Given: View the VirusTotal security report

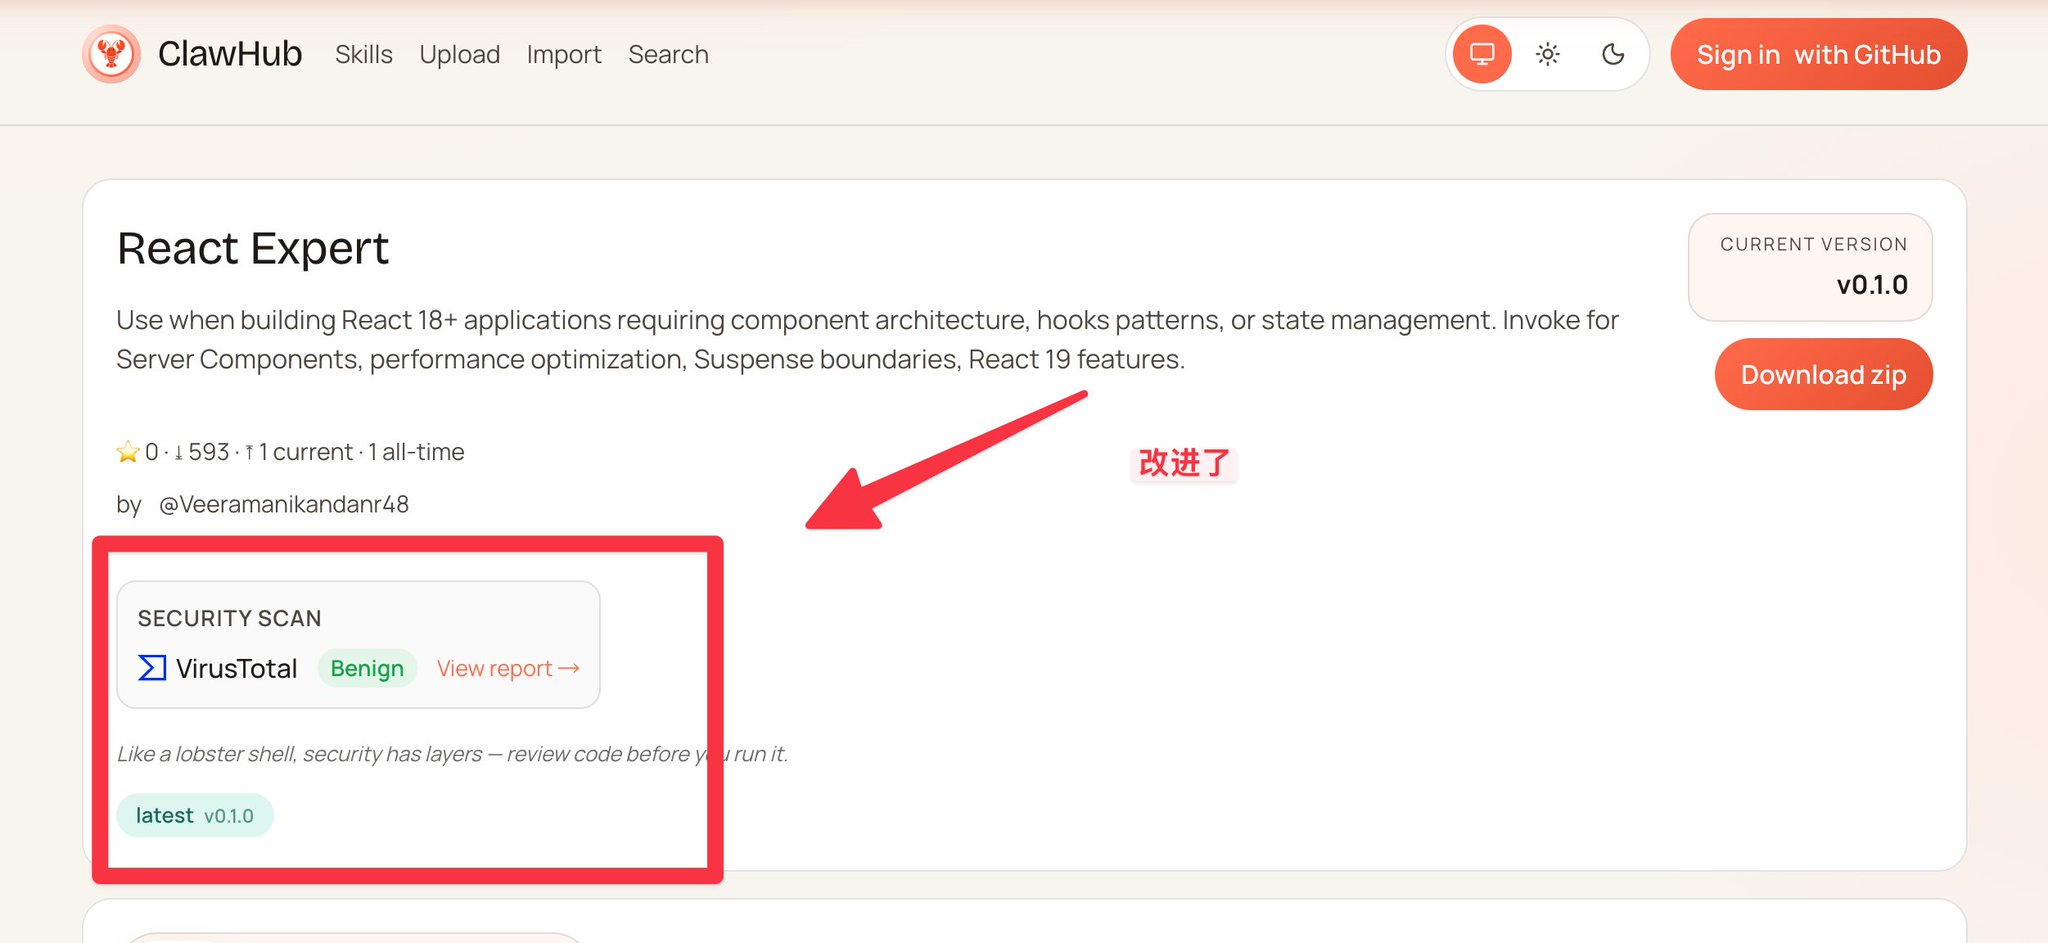Looking at the screenshot, I should (508, 668).
